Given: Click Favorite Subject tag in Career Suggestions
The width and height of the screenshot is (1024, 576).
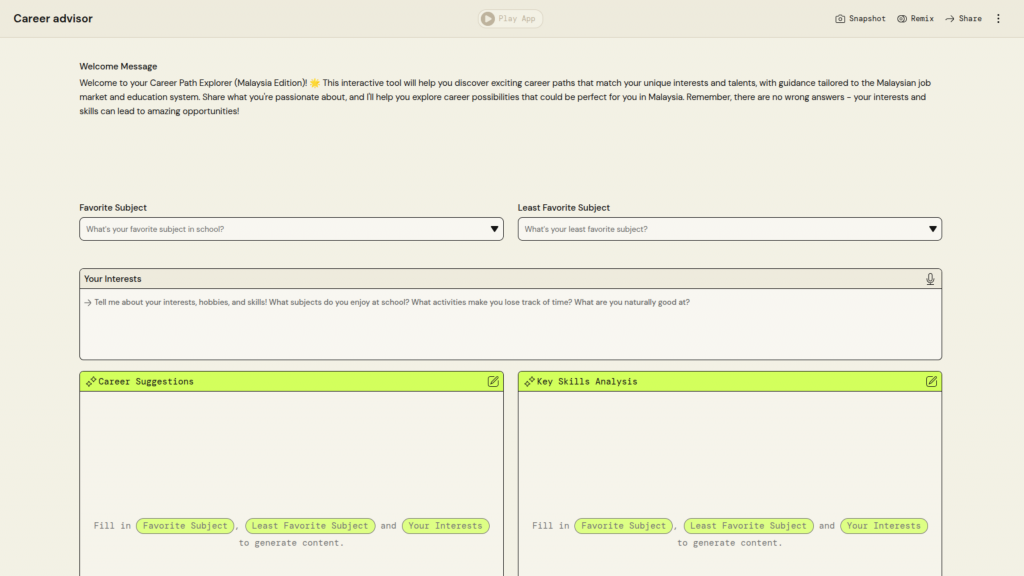Looking at the screenshot, I should [x=186, y=526].
